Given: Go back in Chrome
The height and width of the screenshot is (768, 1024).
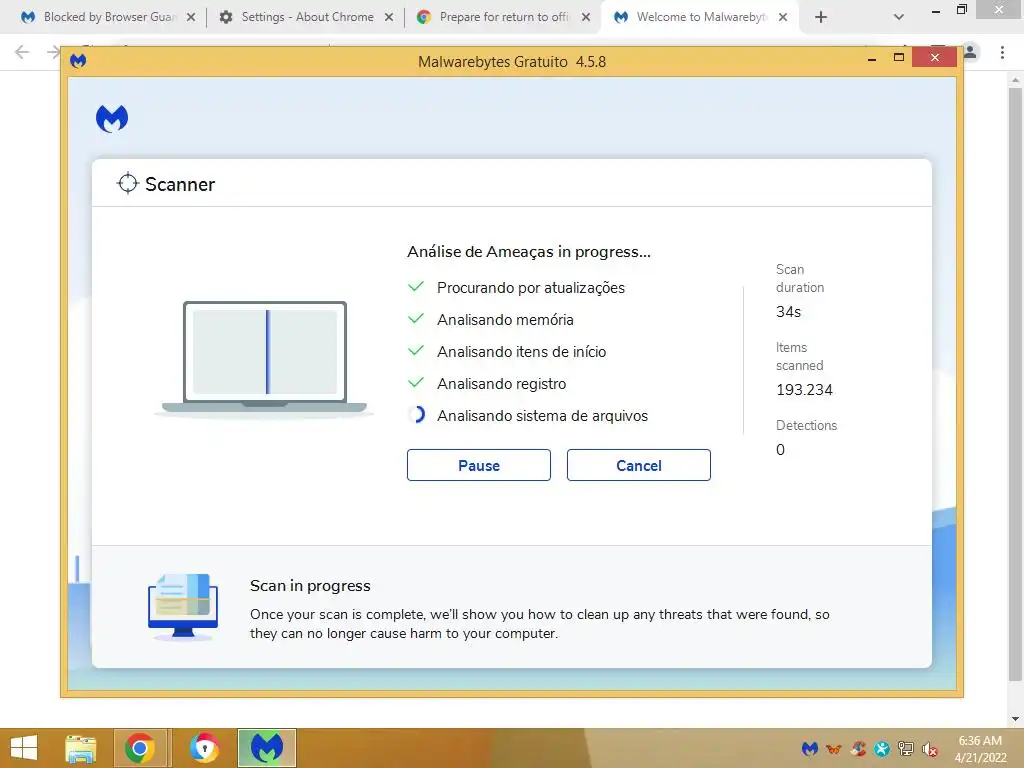Looking at the screenshot, I should (22, 52).
